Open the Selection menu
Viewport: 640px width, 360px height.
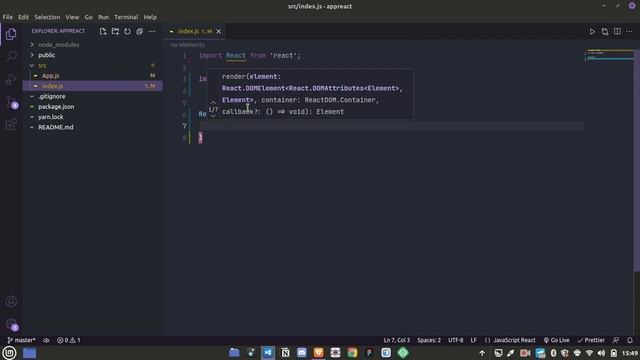click(x=47, y=17)
